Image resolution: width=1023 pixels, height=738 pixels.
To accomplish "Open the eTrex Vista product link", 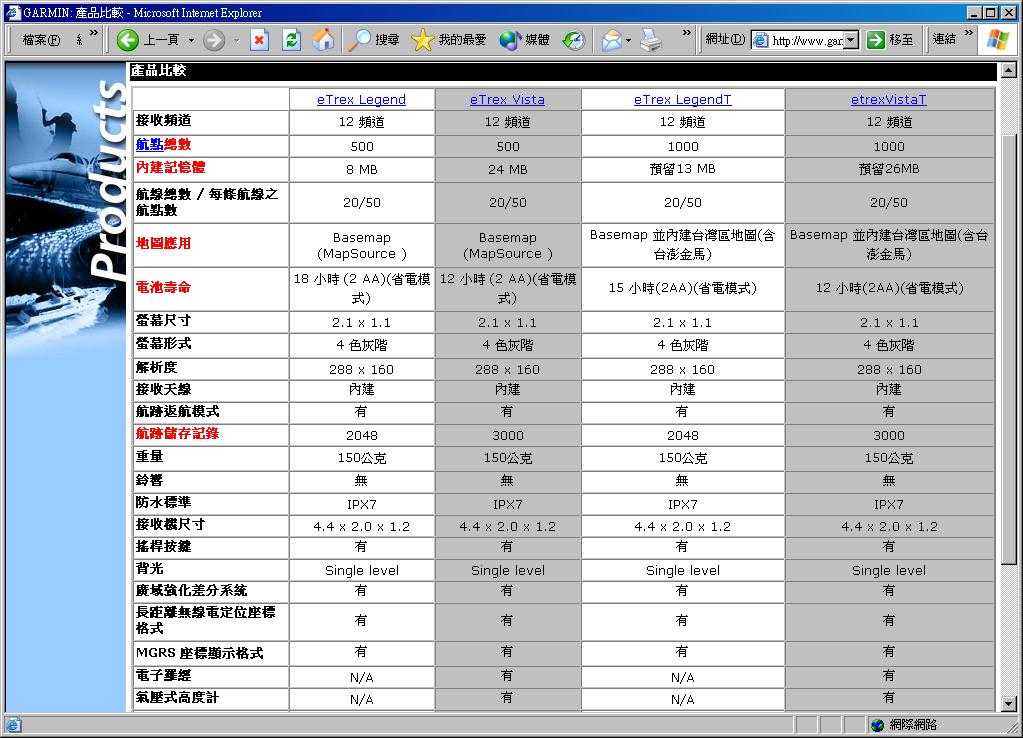I will click(x=507, y=99).
